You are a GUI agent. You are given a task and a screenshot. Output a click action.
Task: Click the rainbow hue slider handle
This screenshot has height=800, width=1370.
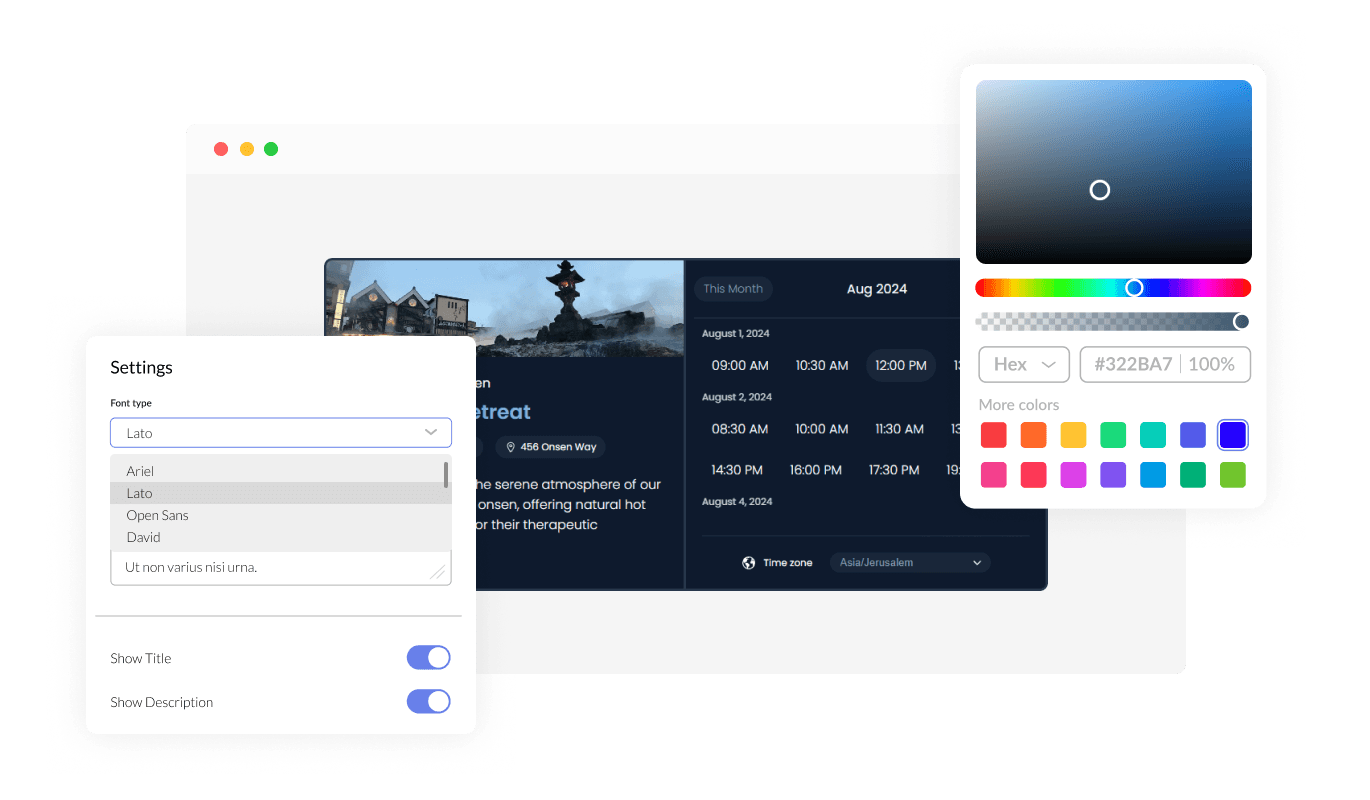[1134, 288]
